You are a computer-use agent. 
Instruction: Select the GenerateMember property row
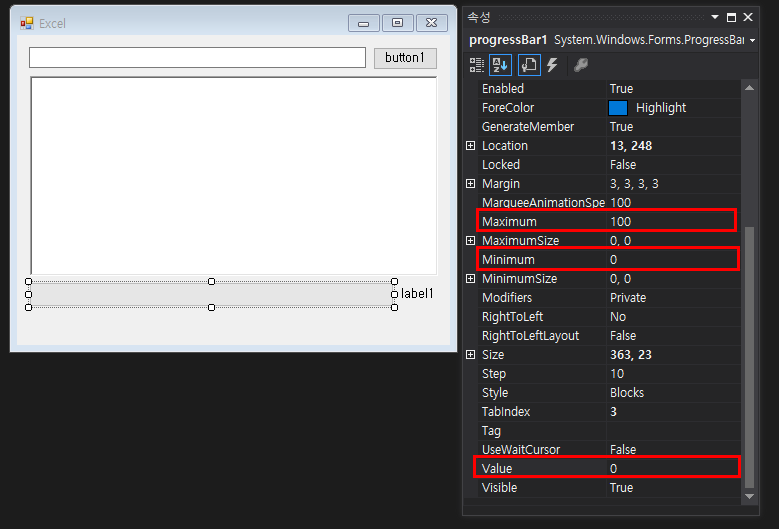tap(609, 127)
